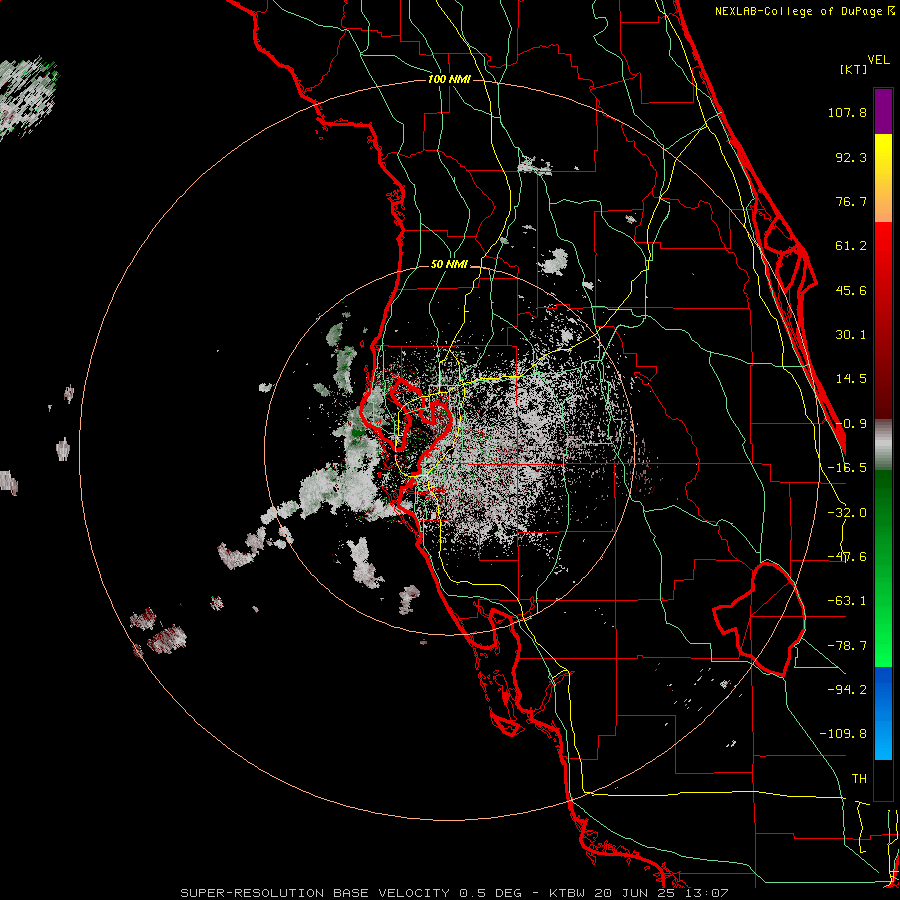This screenshot has width=900, height=900.
Task: Click the VEL legend heading
Action: click(879, 60)
